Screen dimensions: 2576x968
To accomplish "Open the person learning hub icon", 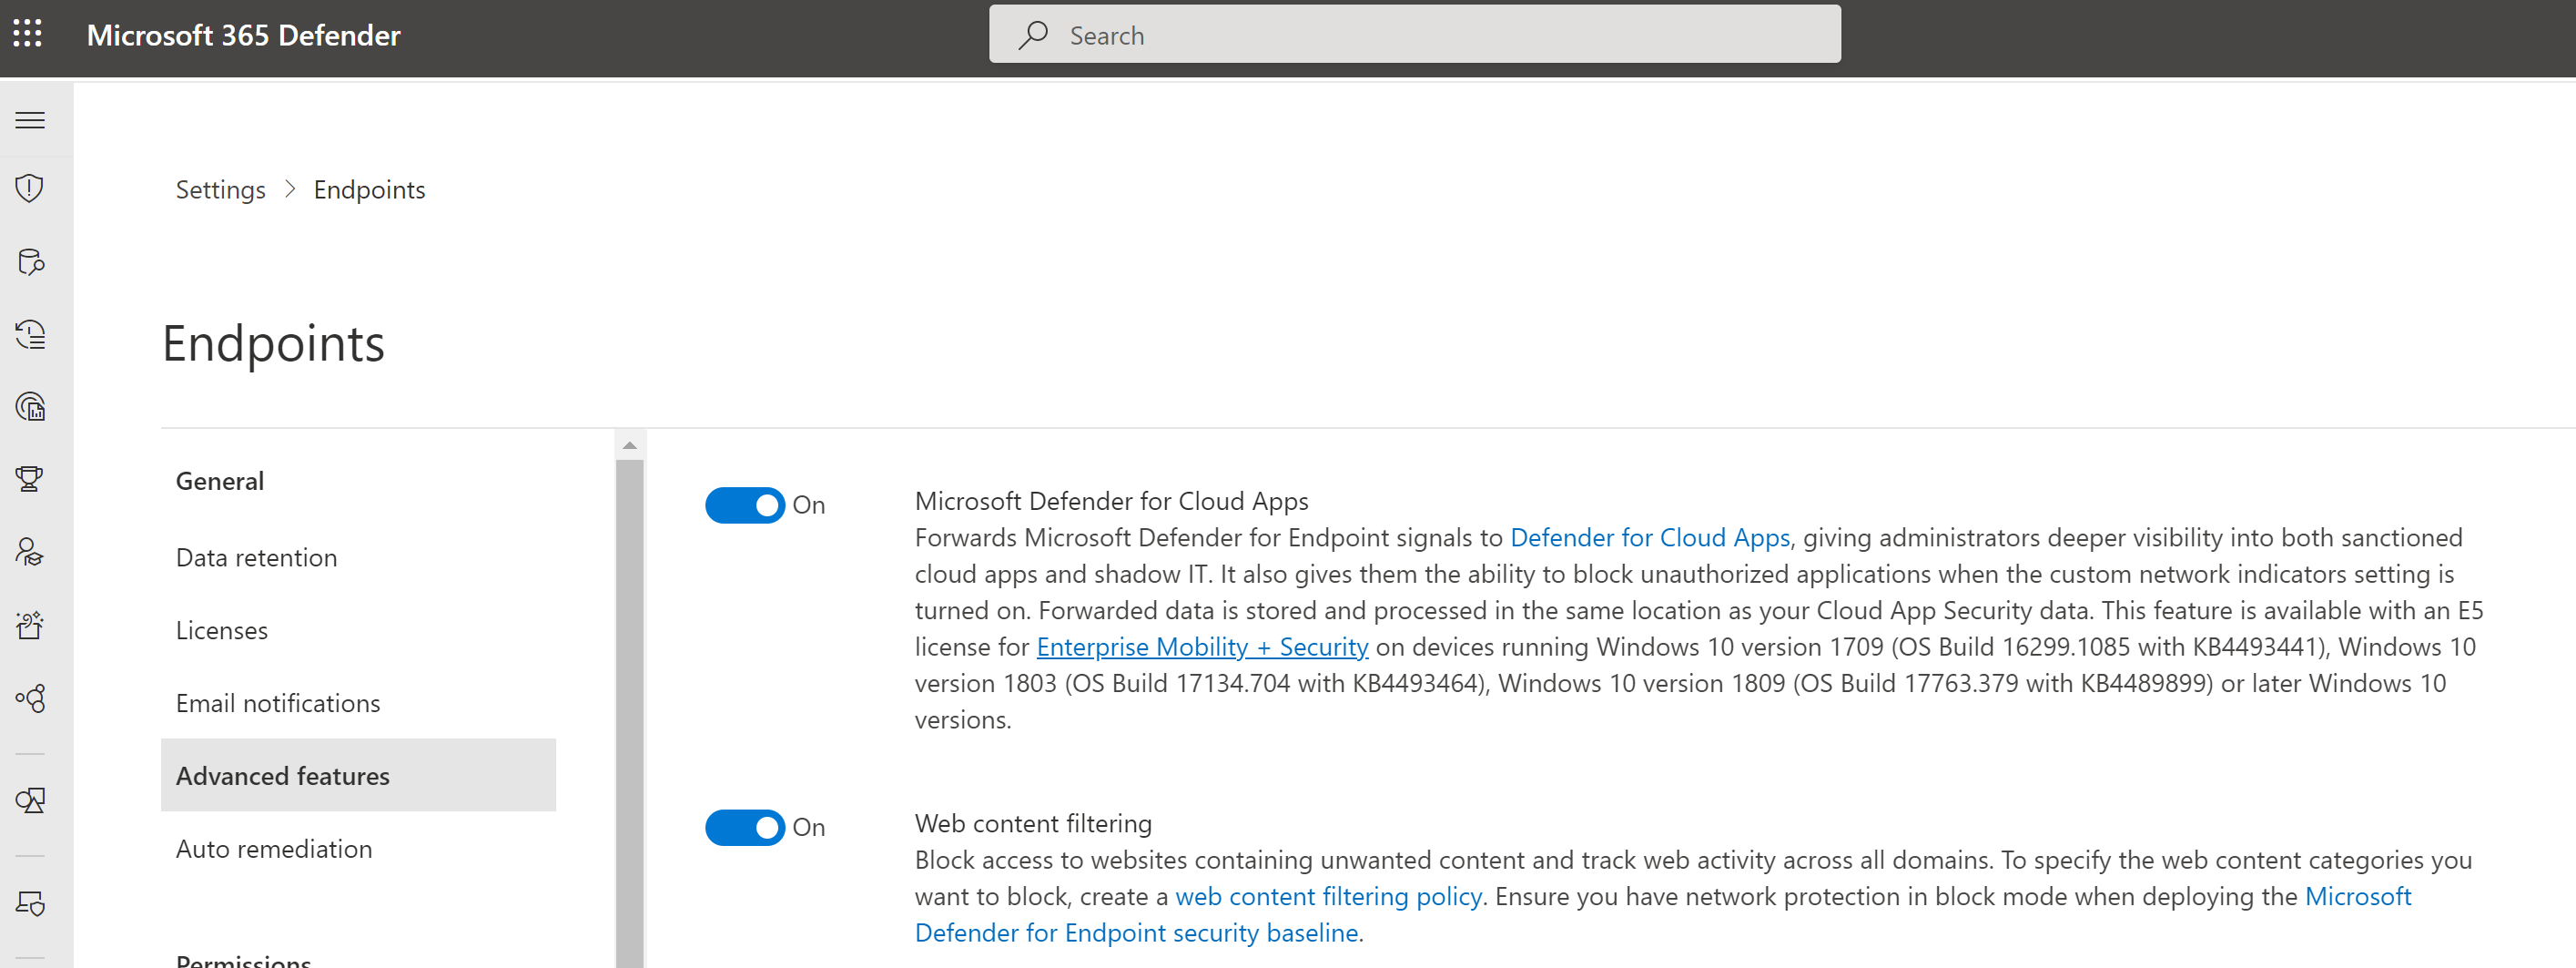I will (x=30, y=553).
